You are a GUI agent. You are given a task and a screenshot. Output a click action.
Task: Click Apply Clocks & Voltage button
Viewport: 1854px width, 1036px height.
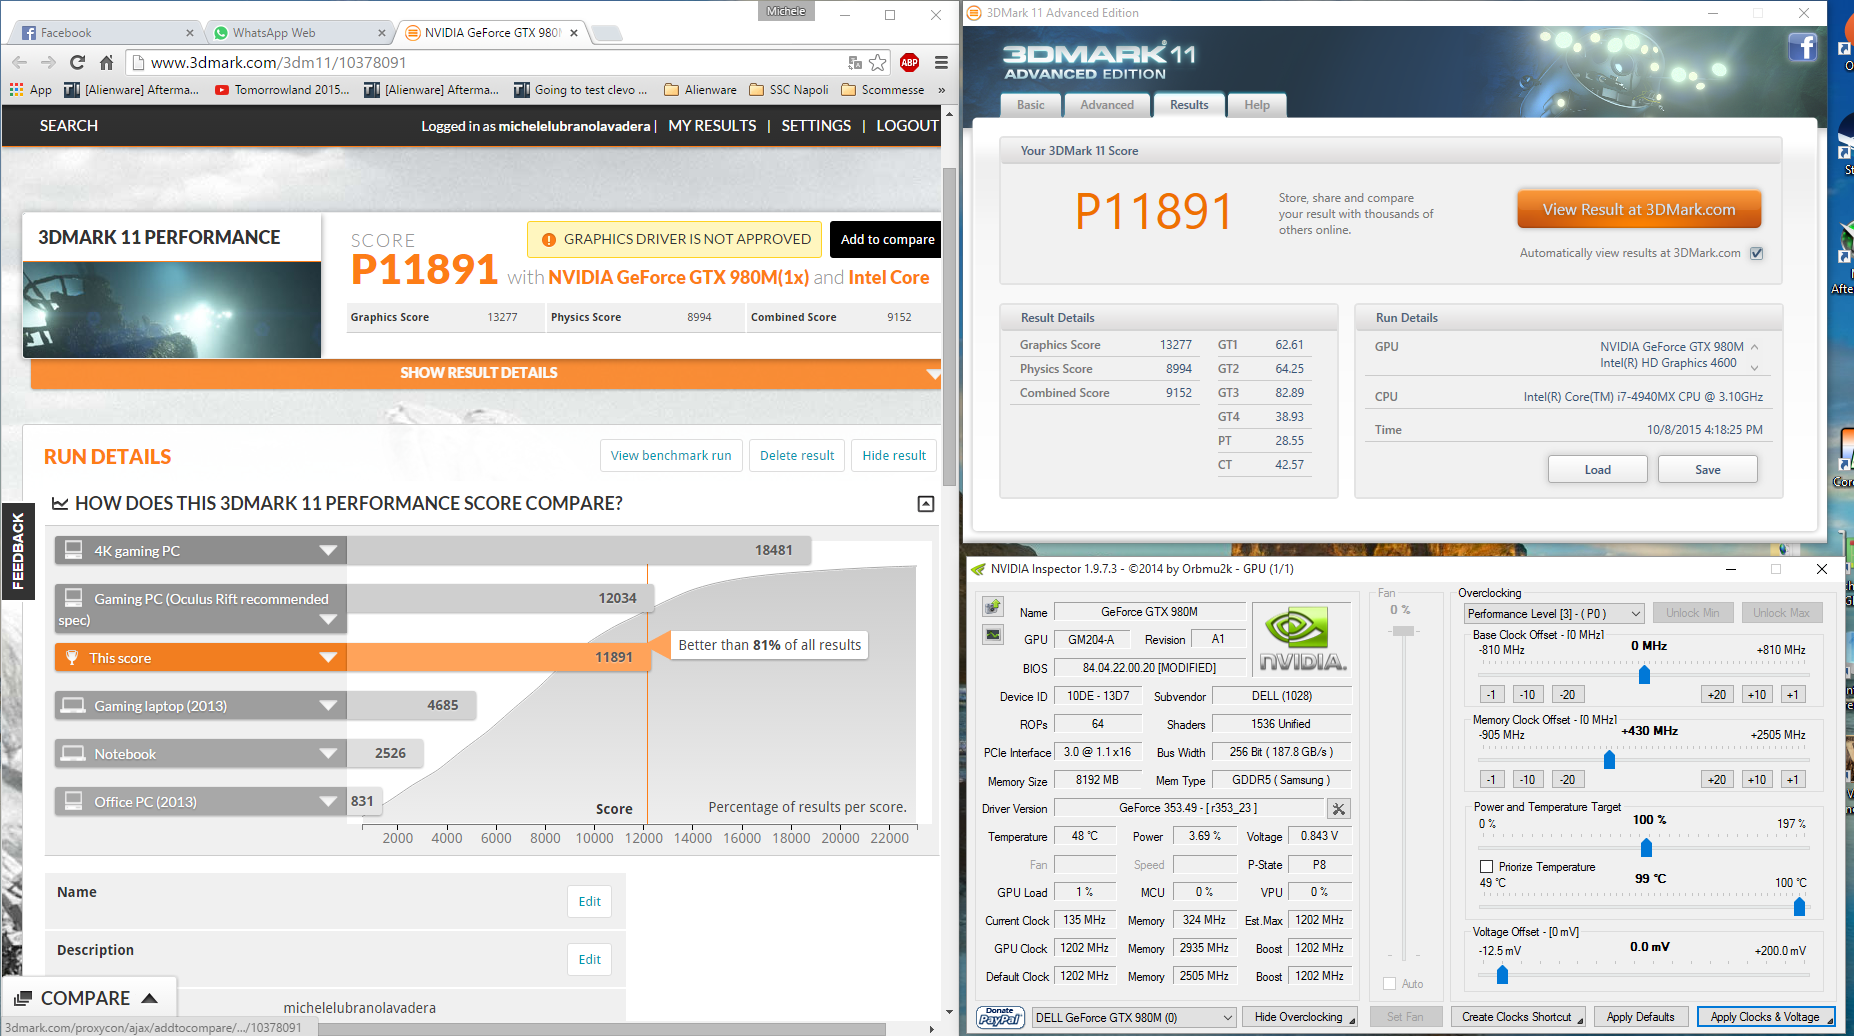1765,1017
